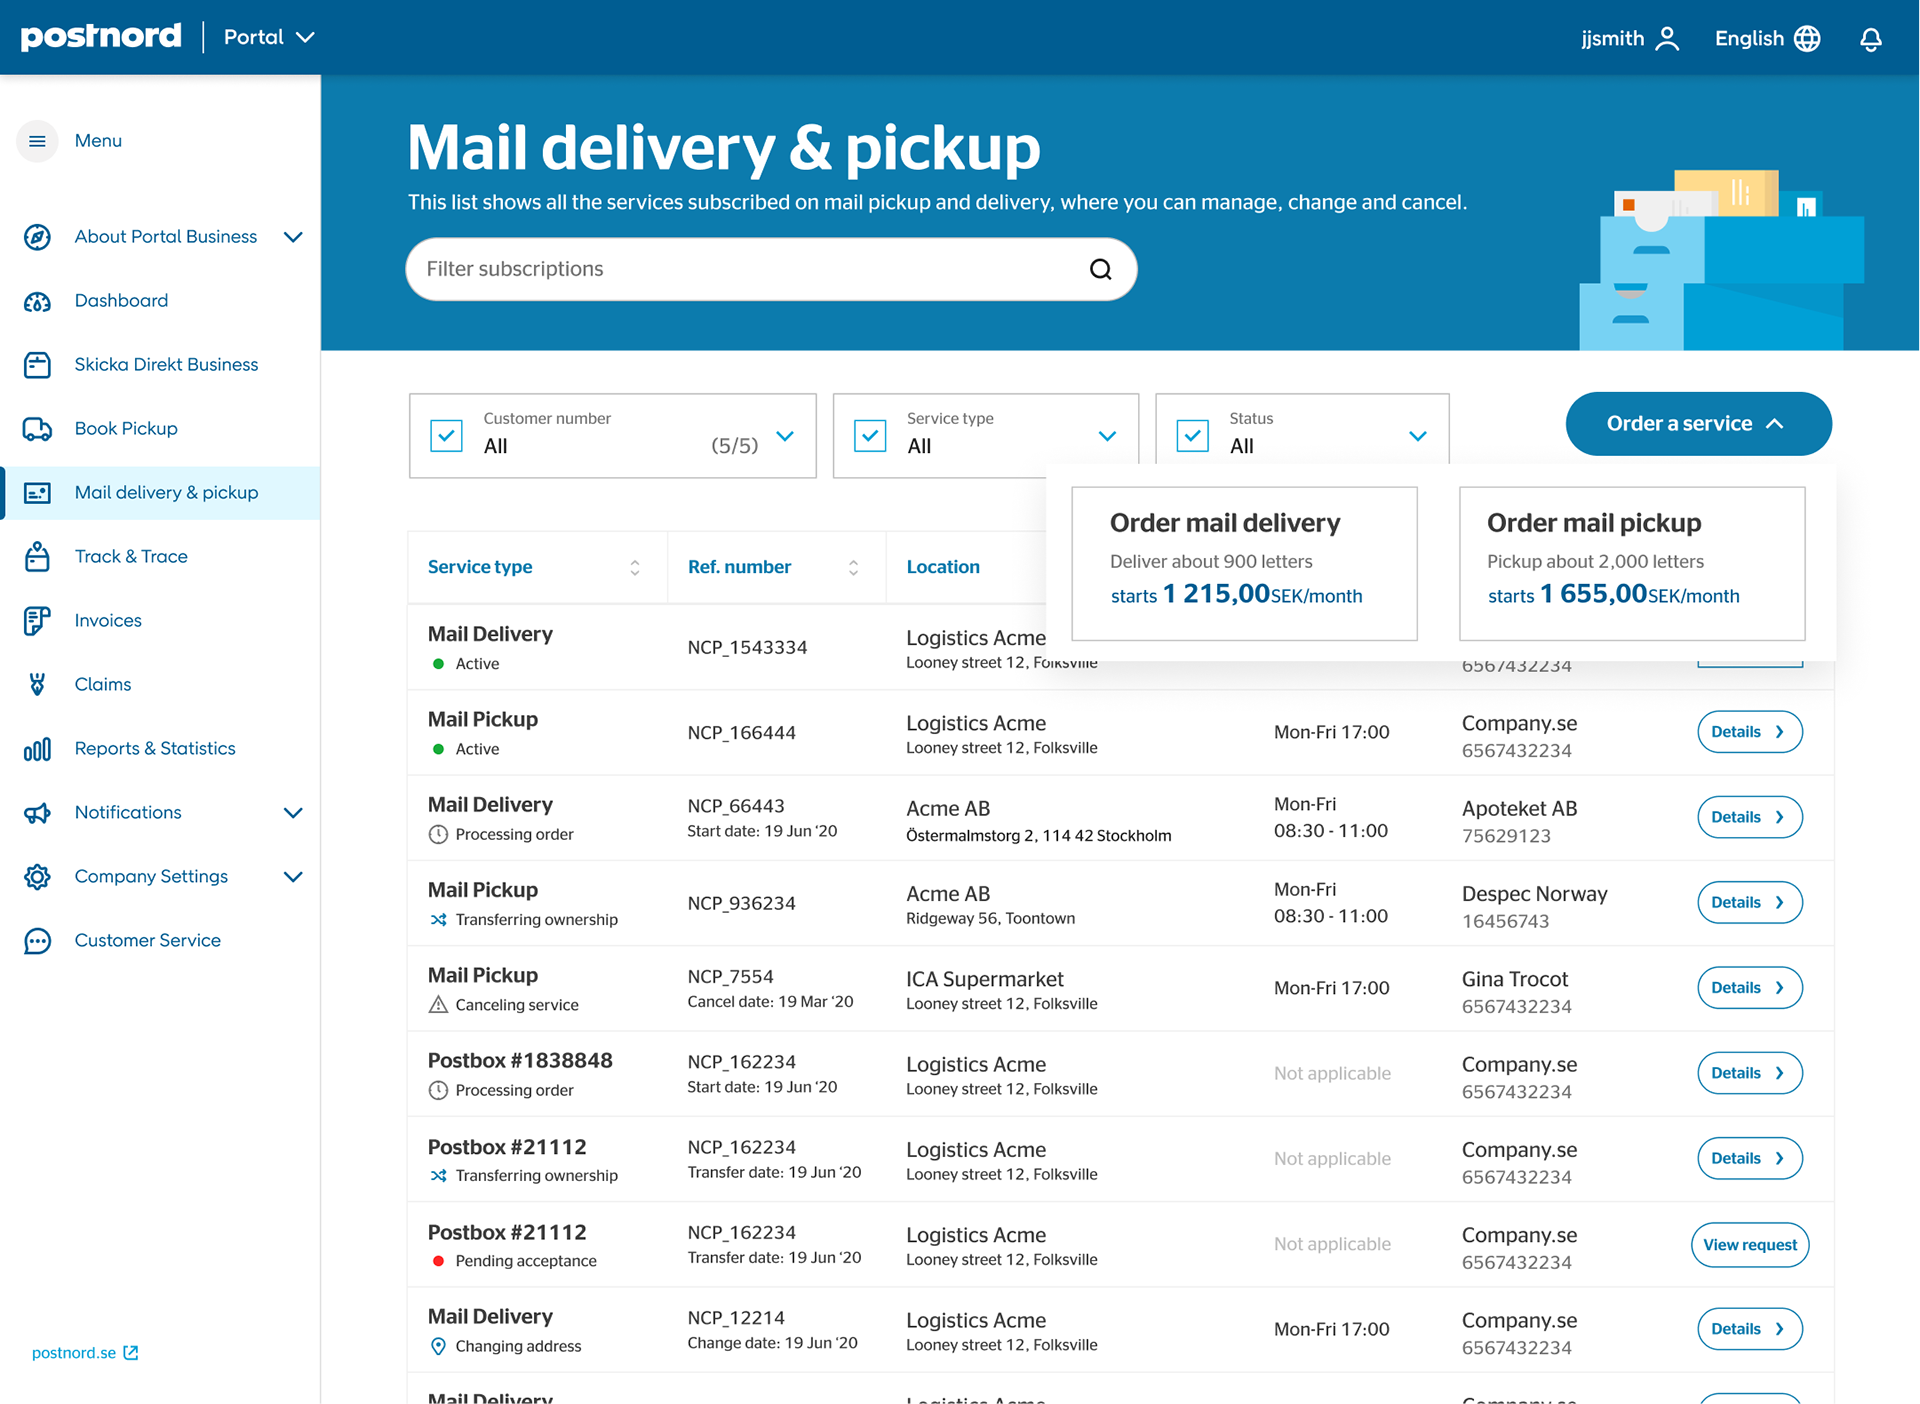Click the Location column header
This screenshot has width=1920, height=1404.
click(943, 567)
